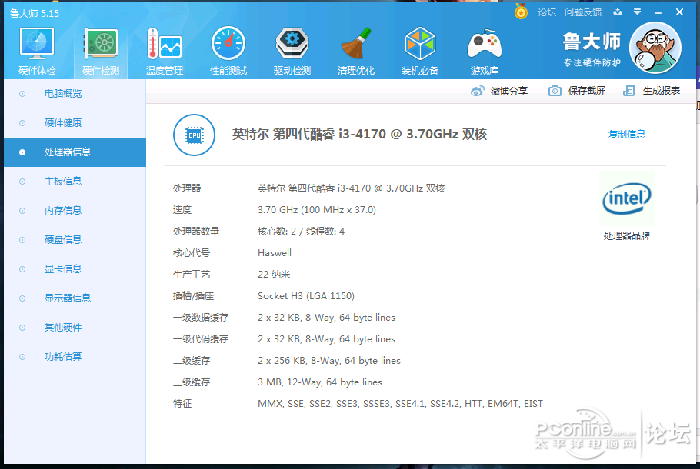Open the main menu dropdown arrow in title bar
Screen dimensions: 700x469
tap(638, 12)
